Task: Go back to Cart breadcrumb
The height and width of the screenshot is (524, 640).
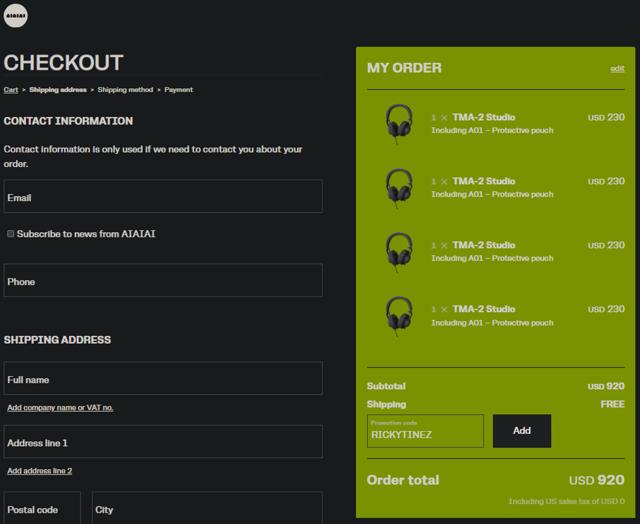Action: coord(11,90)
